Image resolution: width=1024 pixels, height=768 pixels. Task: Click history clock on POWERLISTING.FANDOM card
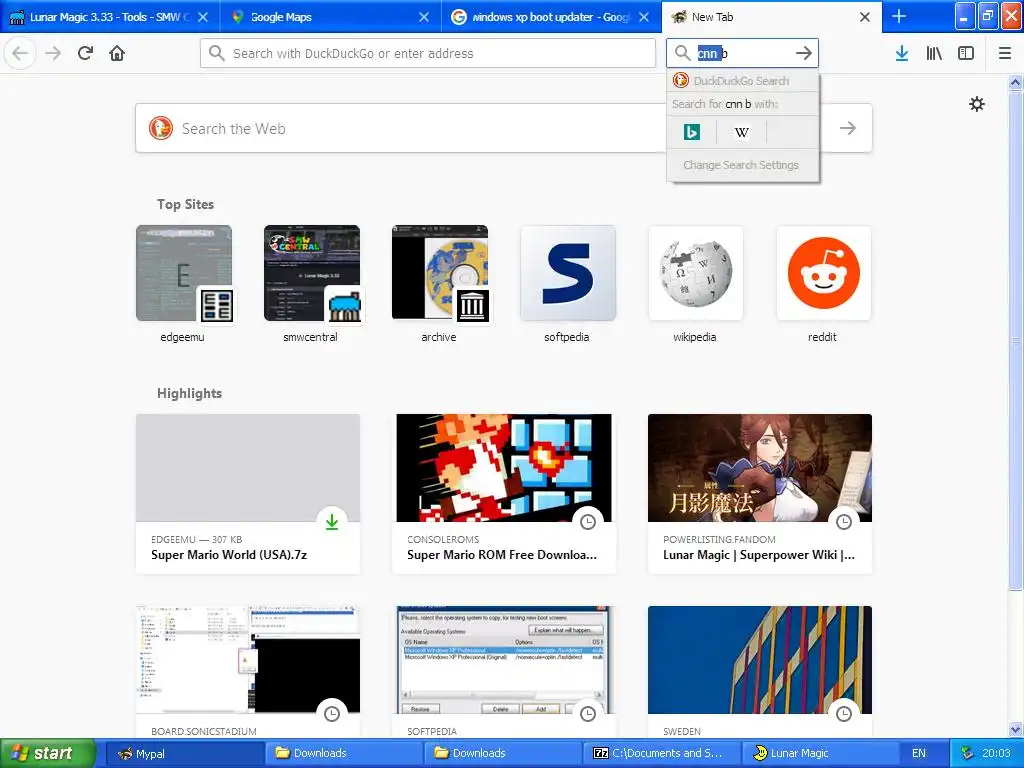pyautogui.click(x=844, y=521)
